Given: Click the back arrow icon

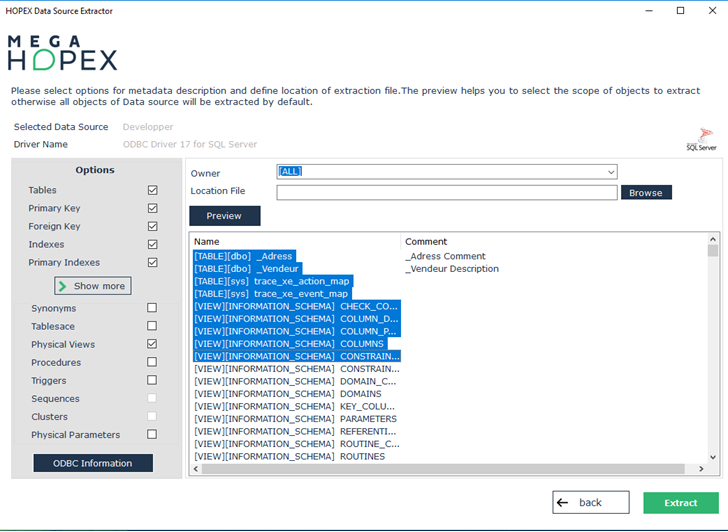Looking at the screenshot, I should [x=563, y=502].
